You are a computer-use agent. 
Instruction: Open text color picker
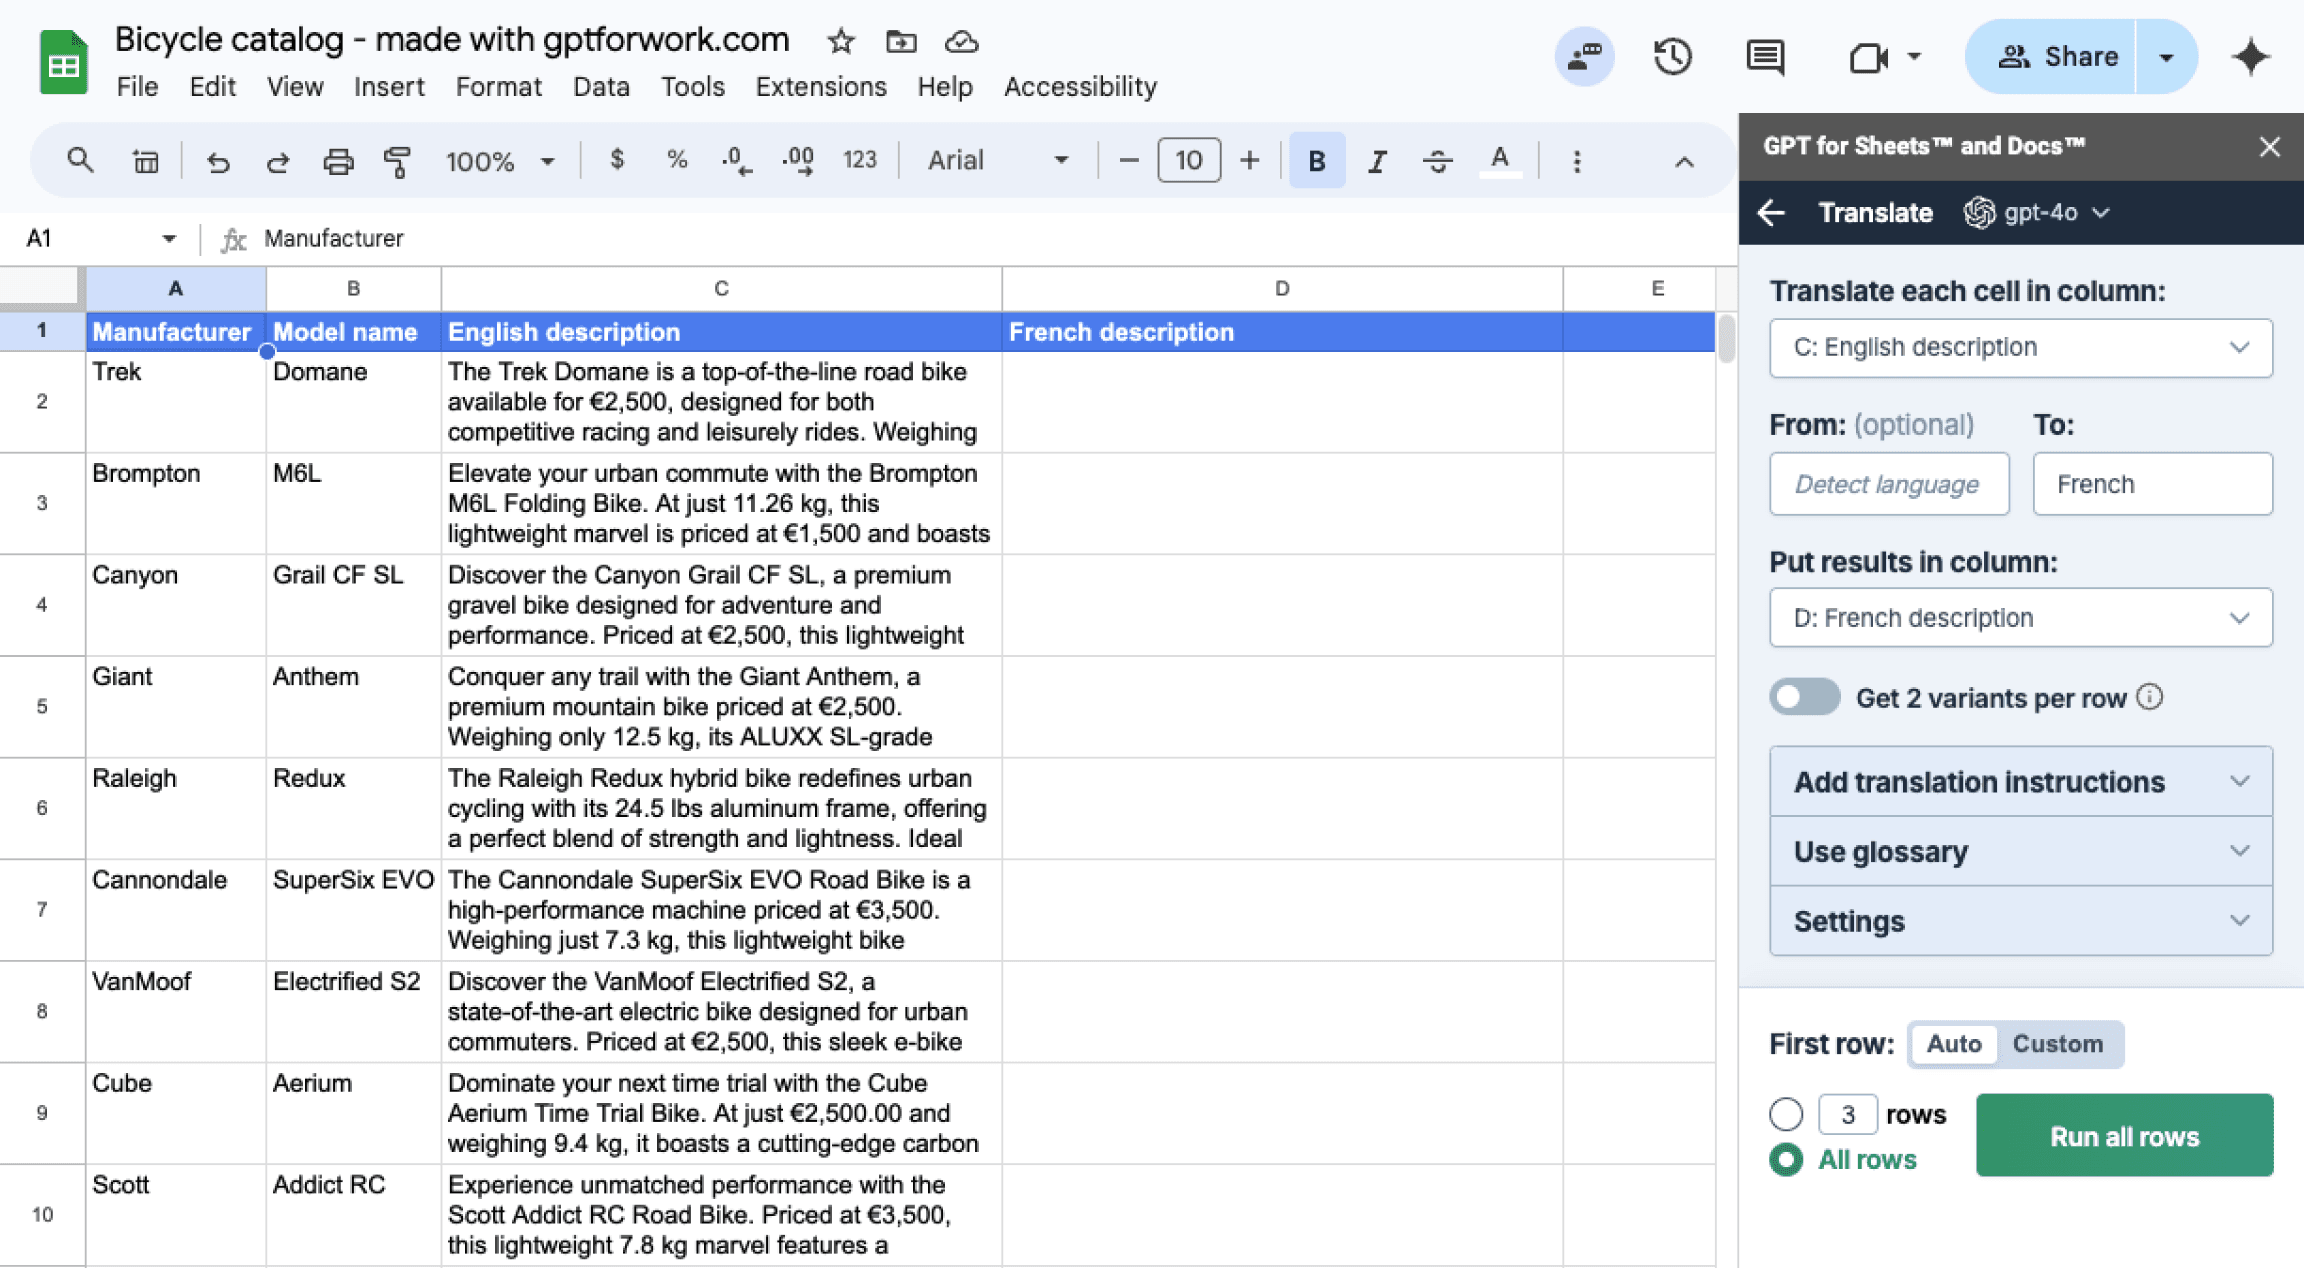click(x=1499, y=160)
